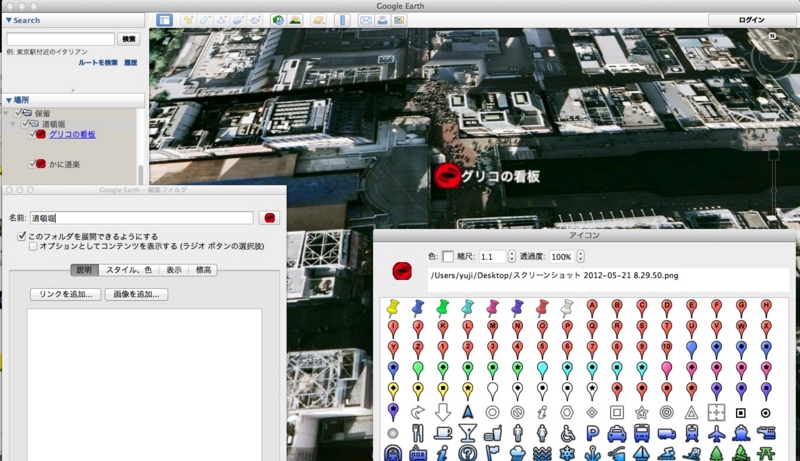The width and height of the screenshot is (800, 461).
Task: Choose the green pushpin in the icon palette
Action: [x=442, y=308]
